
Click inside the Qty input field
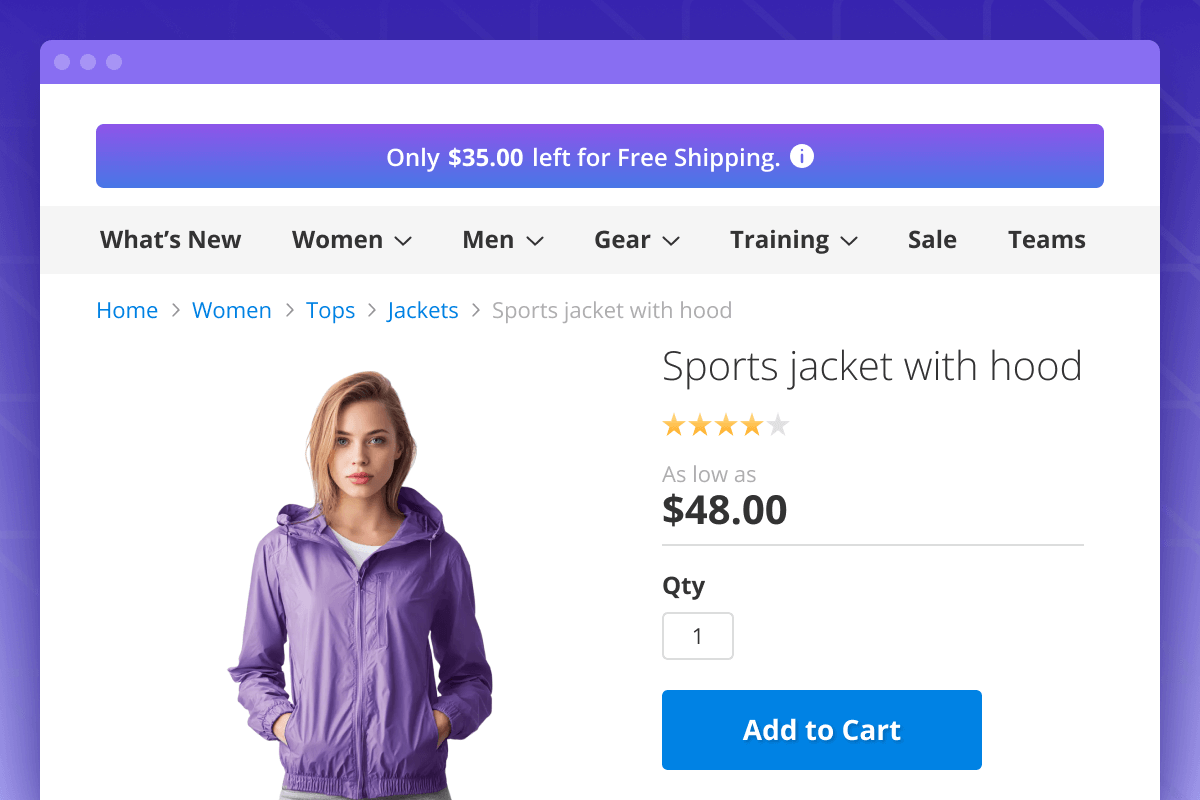click(x=697, y=636)
